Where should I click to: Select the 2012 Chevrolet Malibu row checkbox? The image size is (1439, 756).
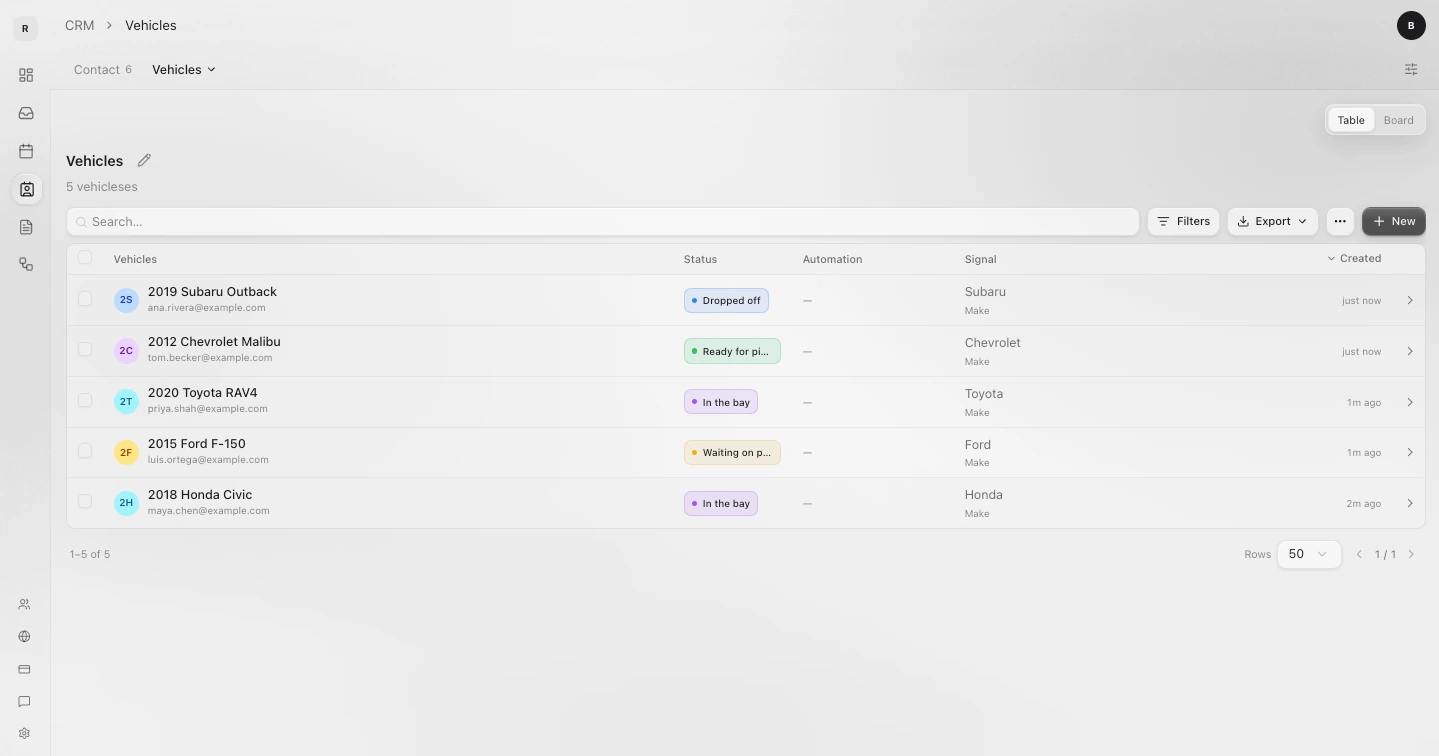(x=85, y=349)
